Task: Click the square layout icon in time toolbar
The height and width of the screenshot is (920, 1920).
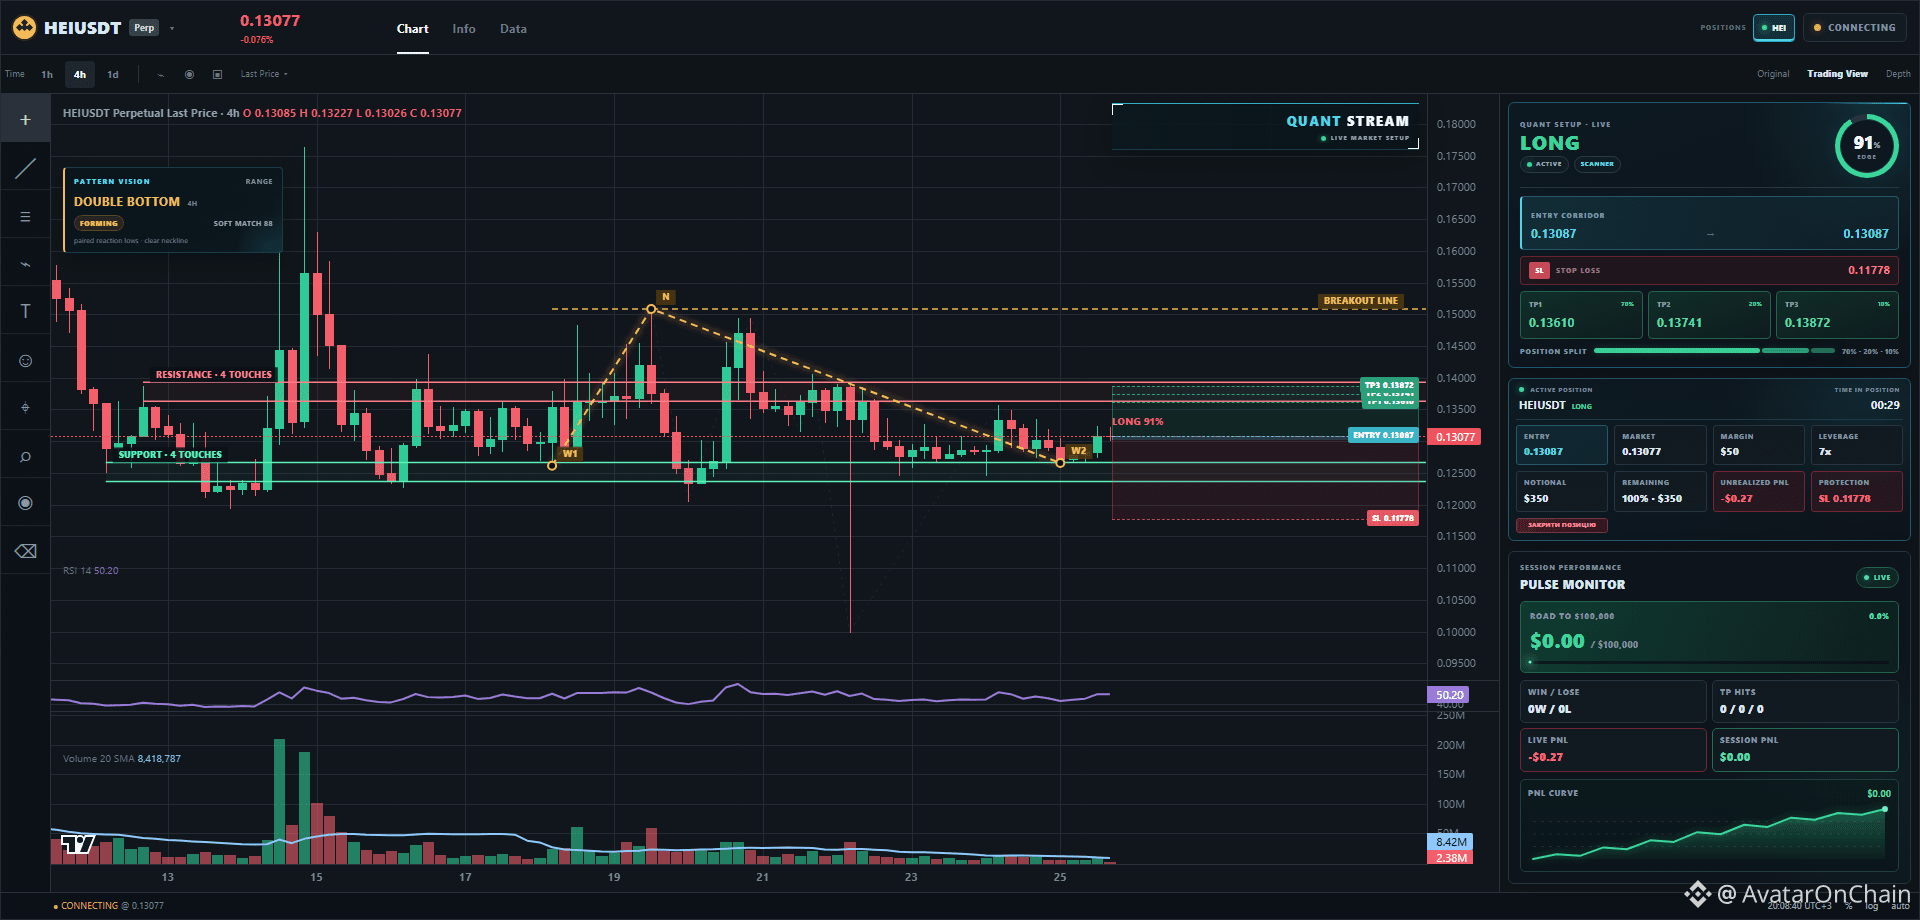Action: click(x=217, y=74)
